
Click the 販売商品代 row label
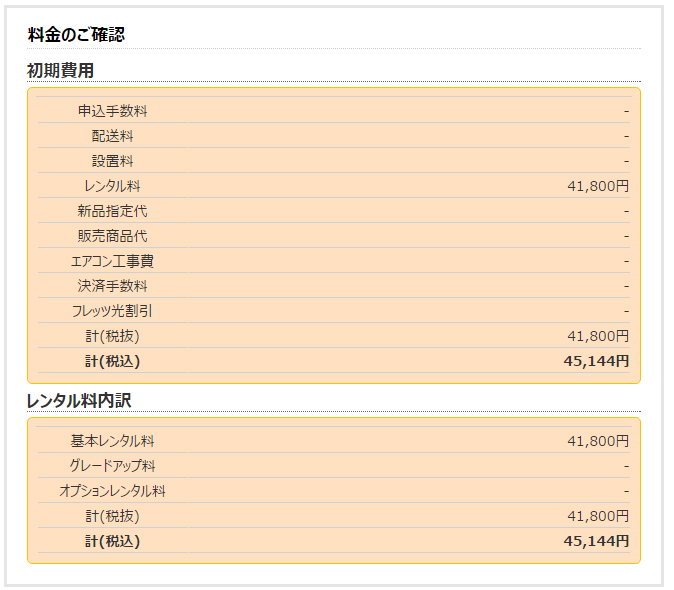tap(112, 236)
